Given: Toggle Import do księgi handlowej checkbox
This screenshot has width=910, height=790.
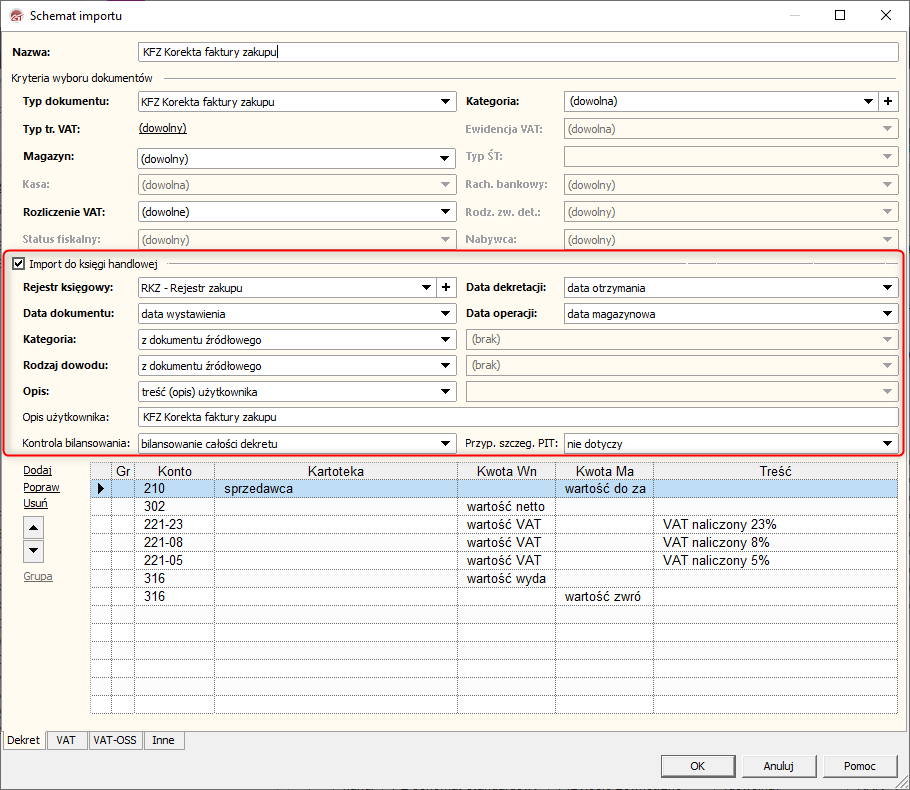Looking at the screenshot, I should point(19,264).
